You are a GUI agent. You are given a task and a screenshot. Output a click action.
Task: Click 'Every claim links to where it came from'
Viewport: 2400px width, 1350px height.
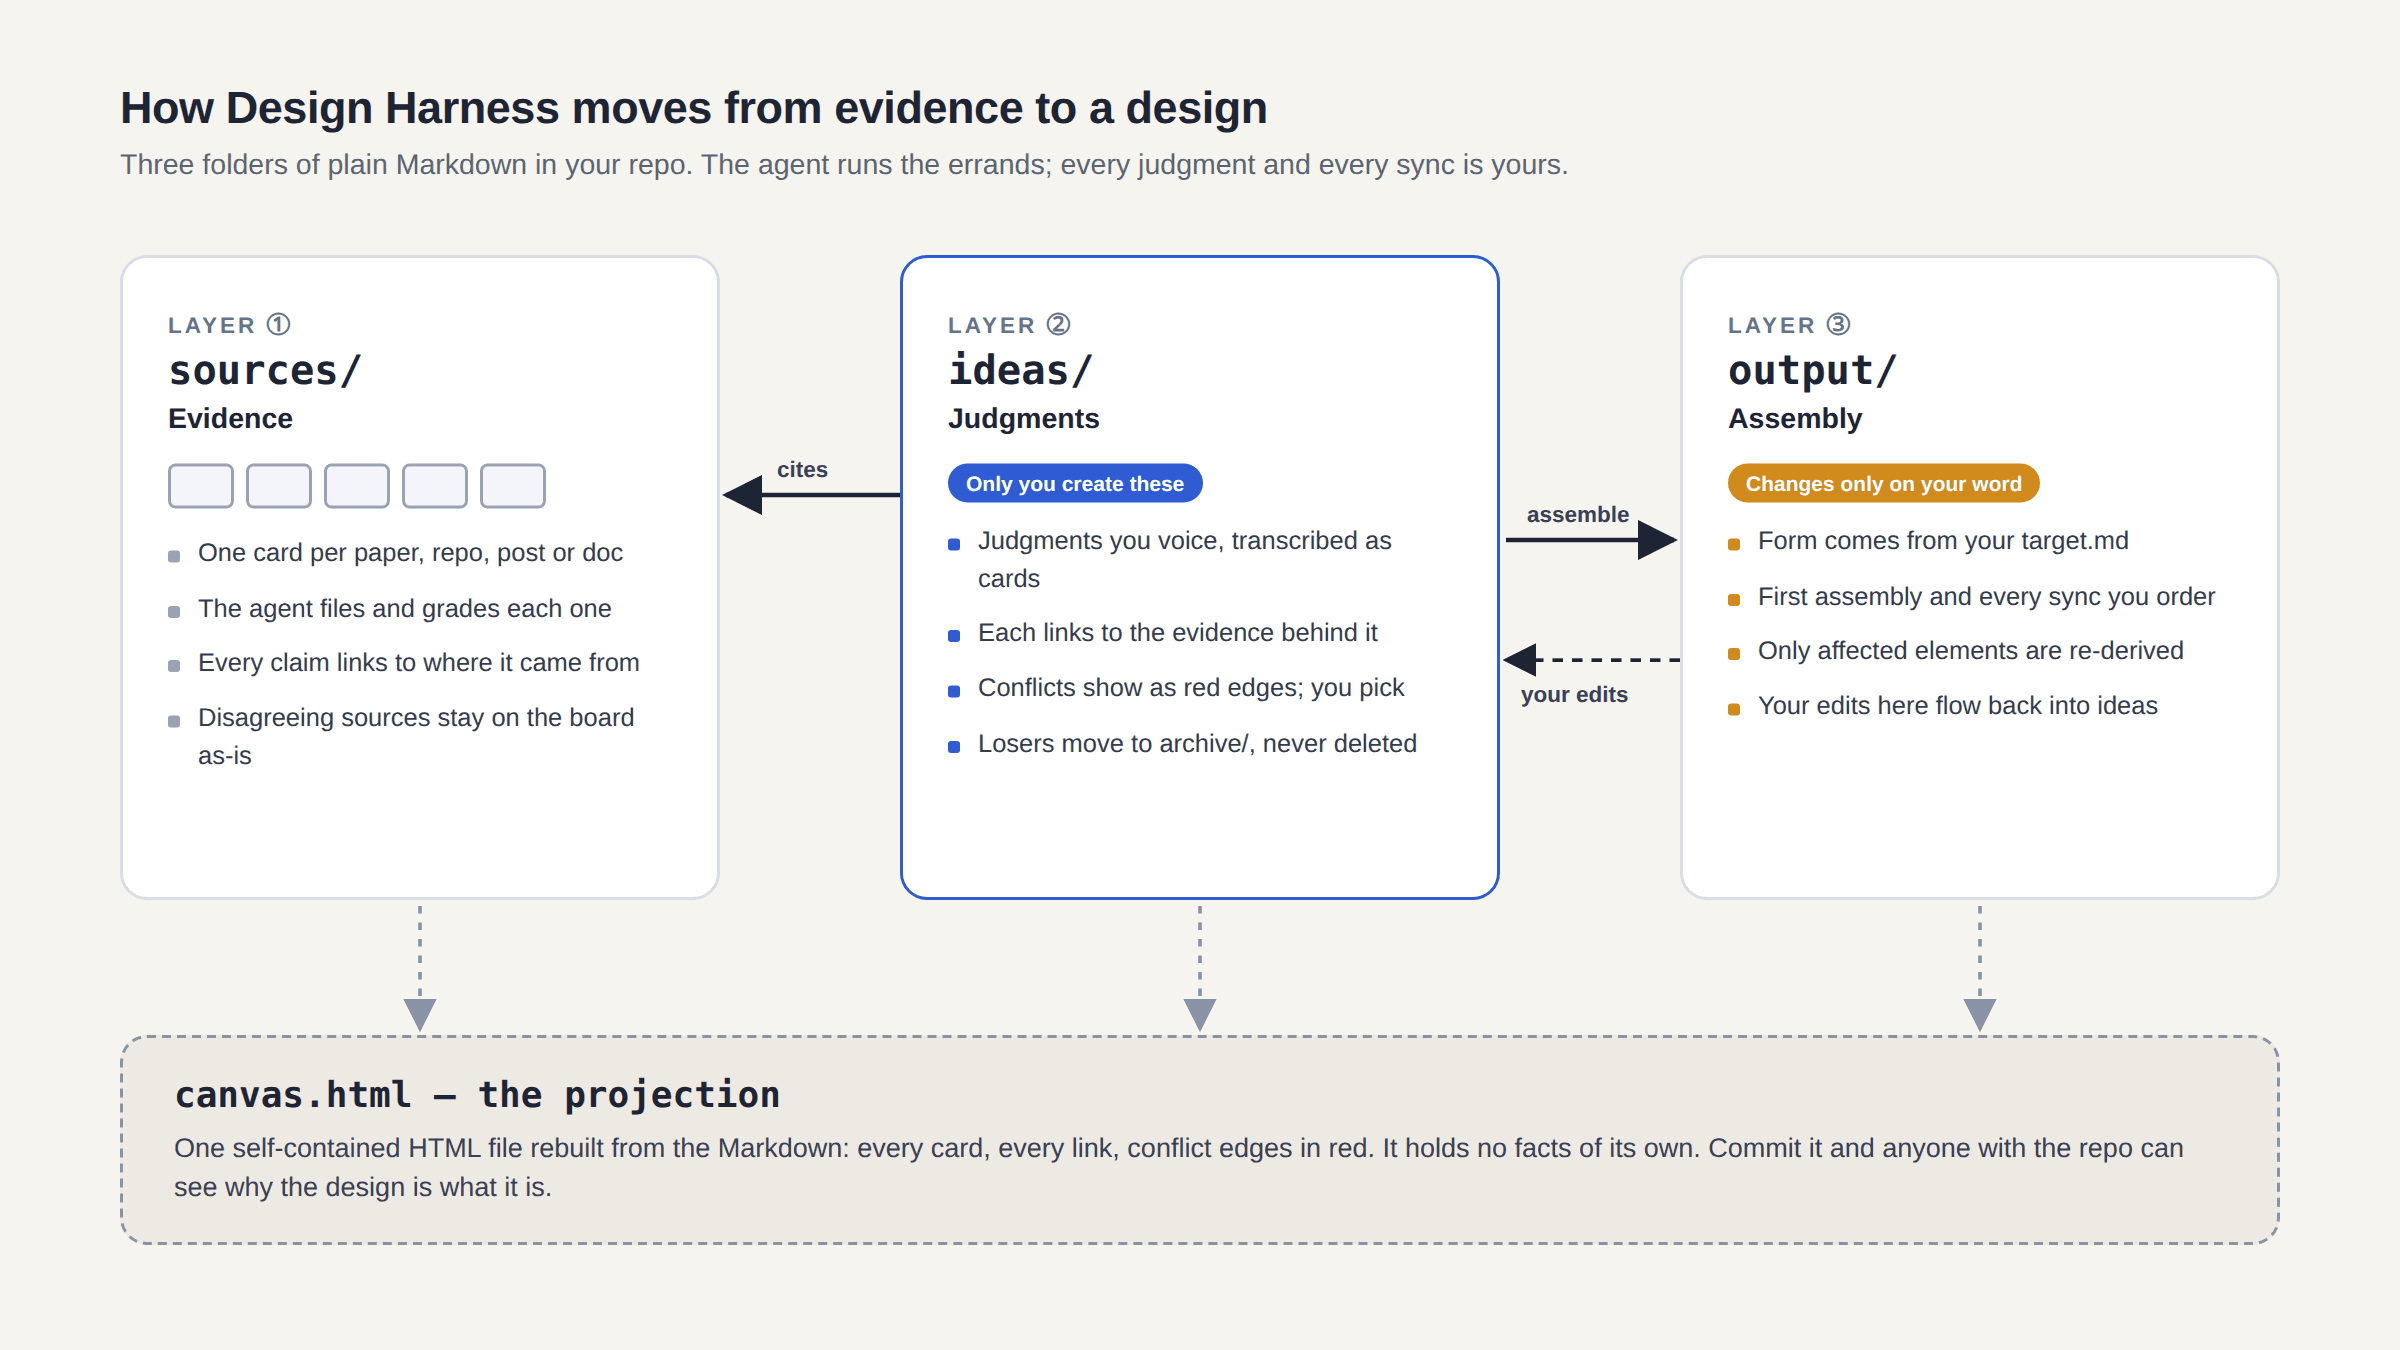coord(418,662)
